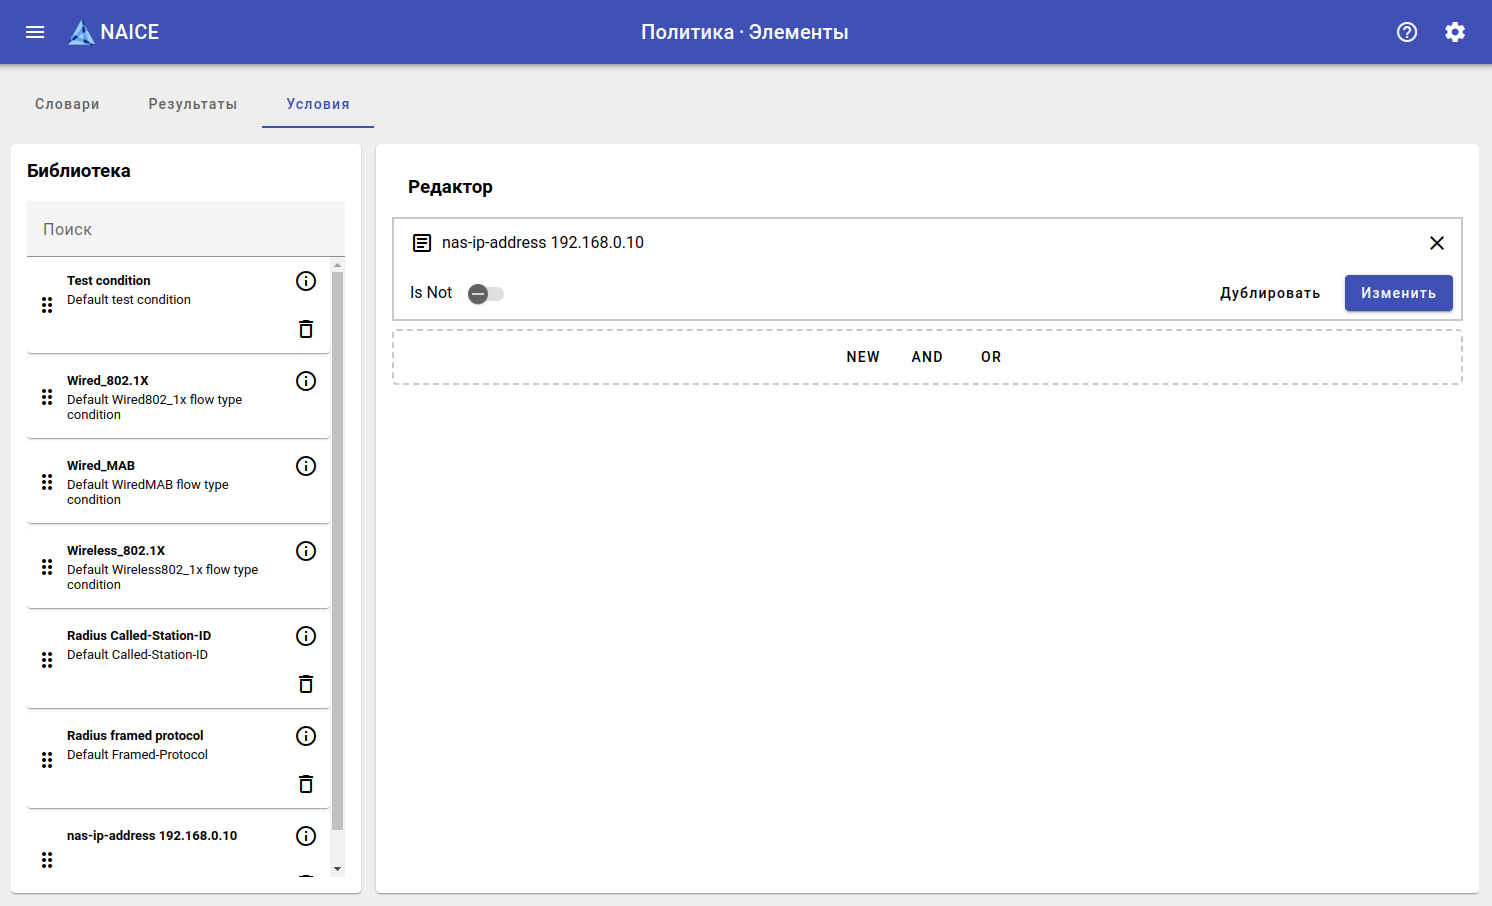Toggle the Is Not switch
1492x906 pixels.
click(x=486, y=294)
